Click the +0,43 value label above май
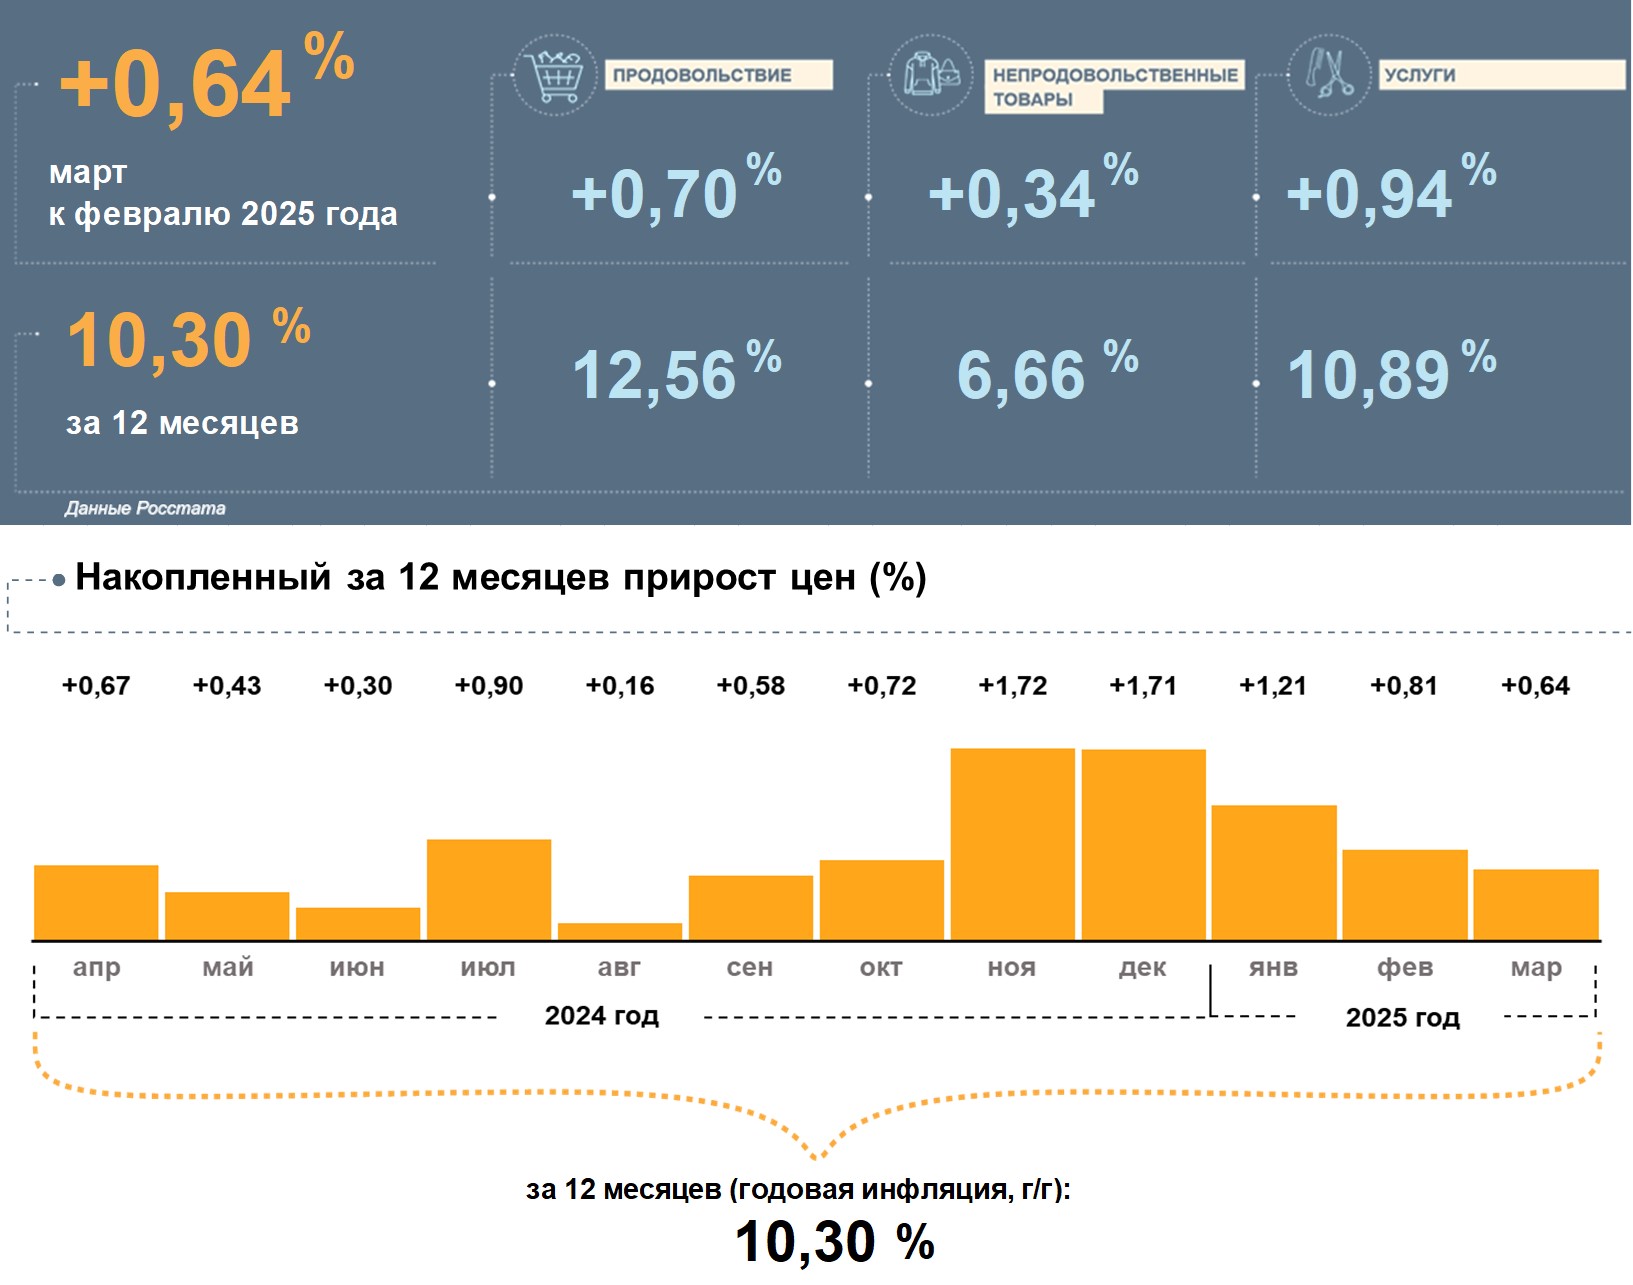The width and height of the screenshot is (1633, 1285). 227,686
